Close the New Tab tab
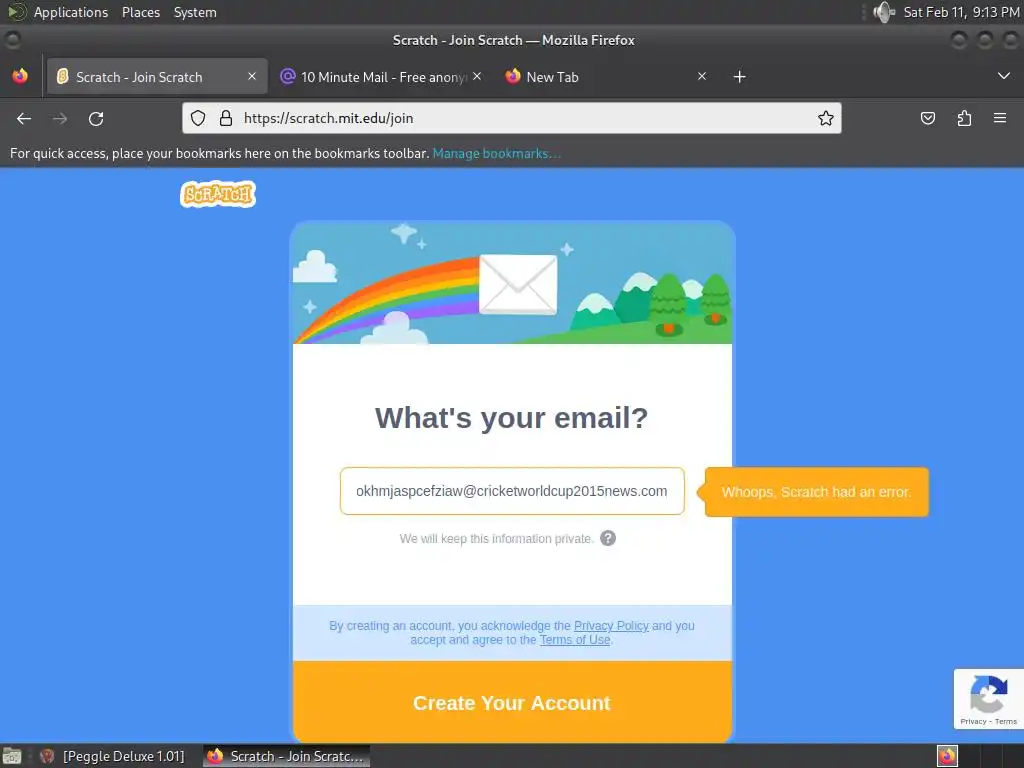1024x768 pixels. [702, 76]
